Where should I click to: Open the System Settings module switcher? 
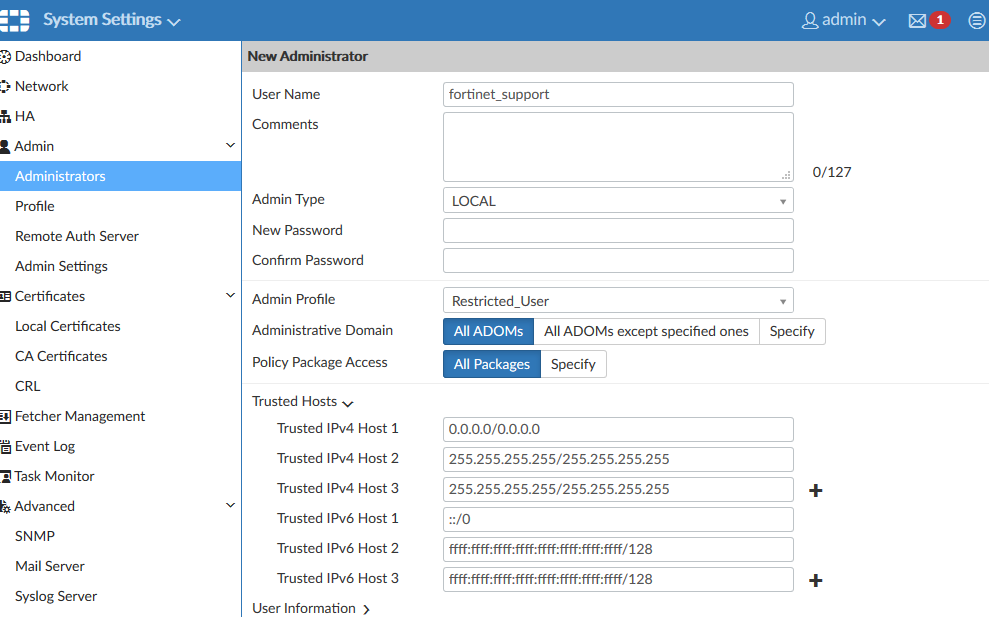point(111,21)
